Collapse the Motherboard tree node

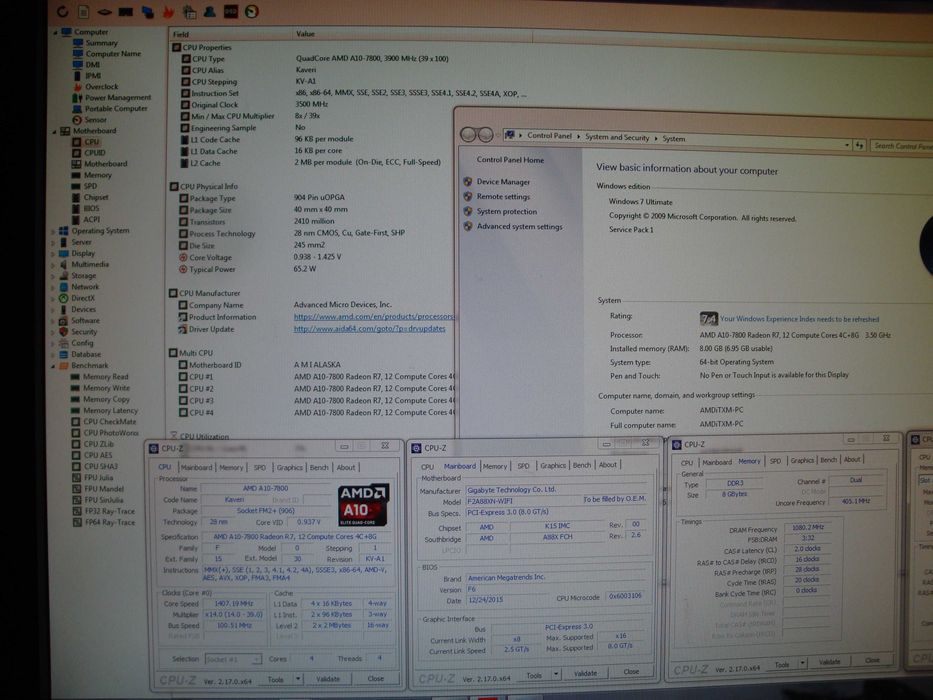(x=55, y=131)
